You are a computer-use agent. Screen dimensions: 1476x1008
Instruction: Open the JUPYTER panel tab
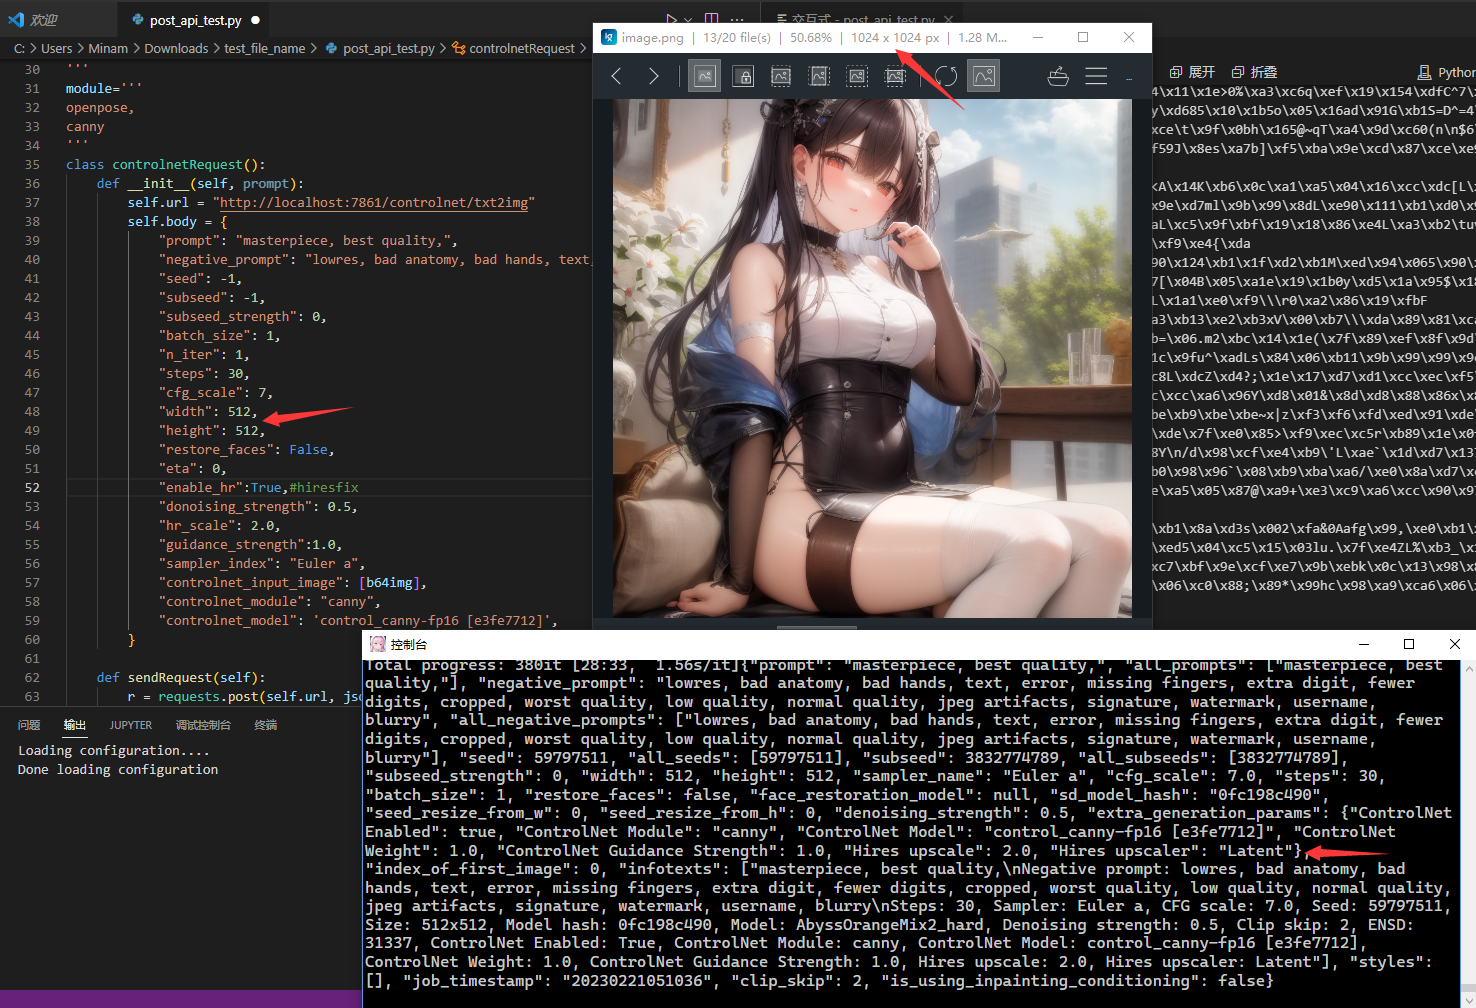(131, 725)
